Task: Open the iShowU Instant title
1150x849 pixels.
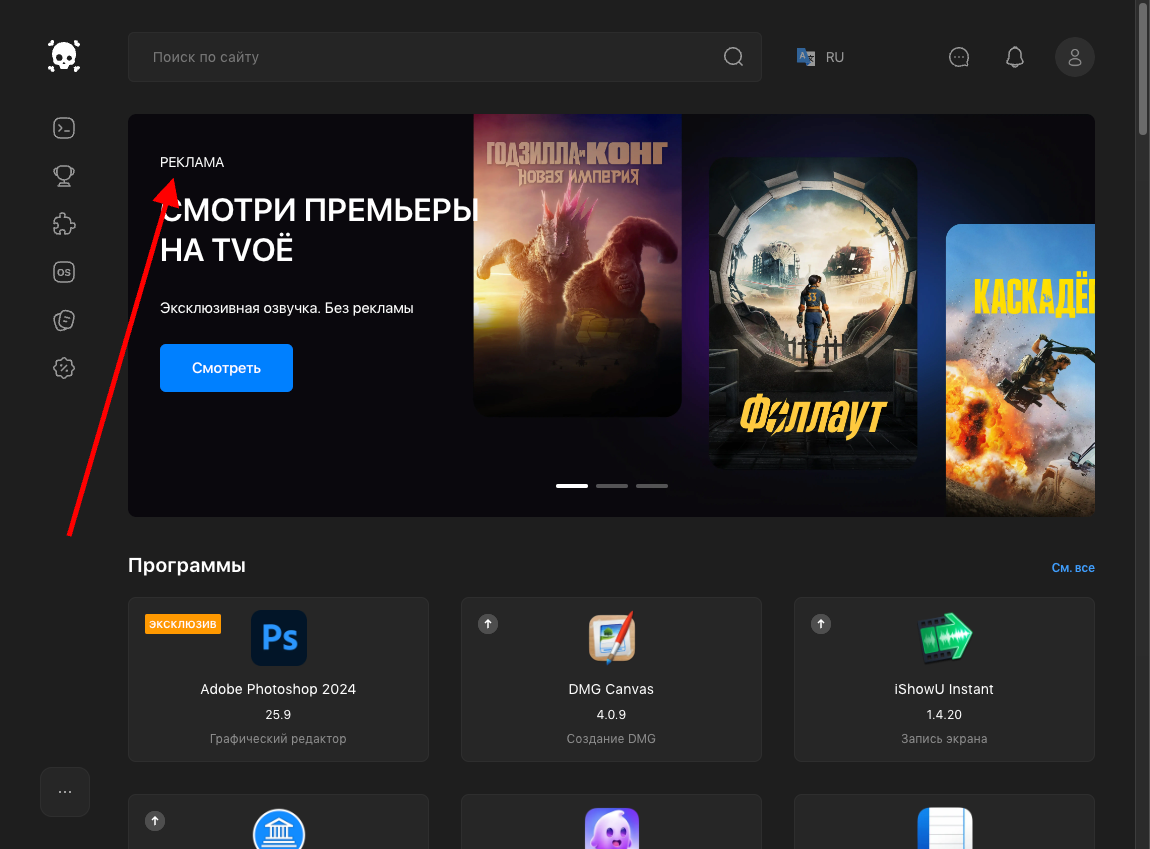Action: [x=944, y=689]
